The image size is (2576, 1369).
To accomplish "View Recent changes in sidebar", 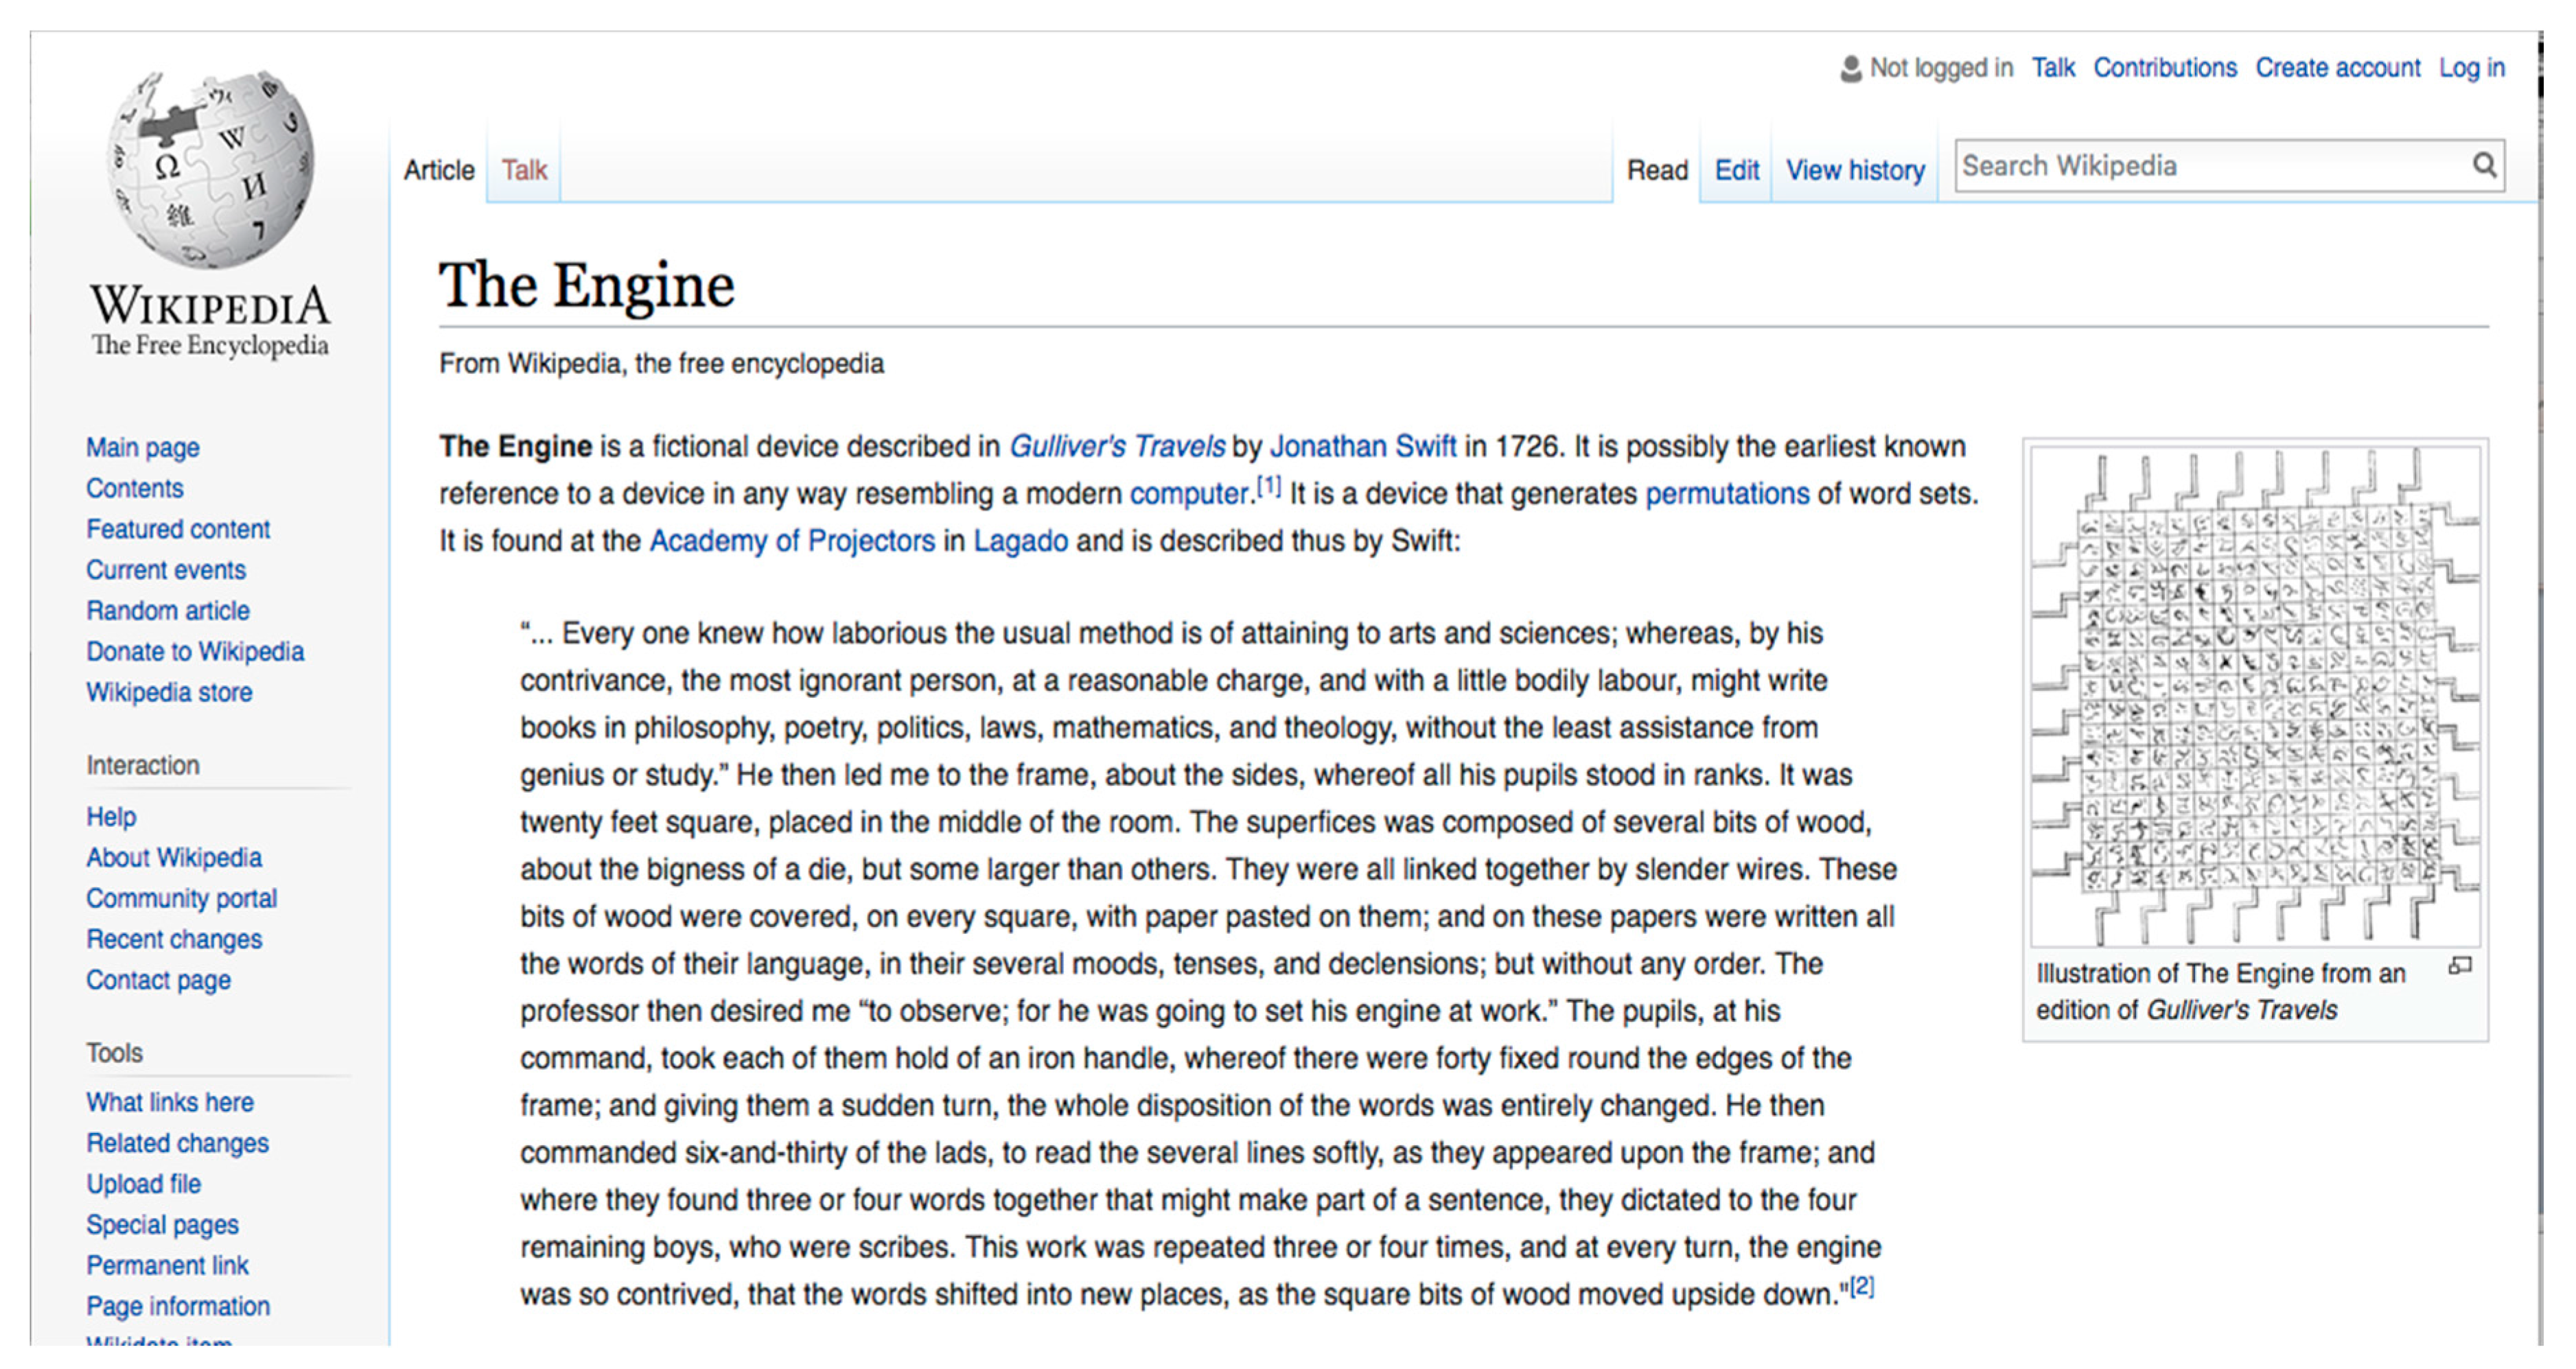I will click(174, 940).
